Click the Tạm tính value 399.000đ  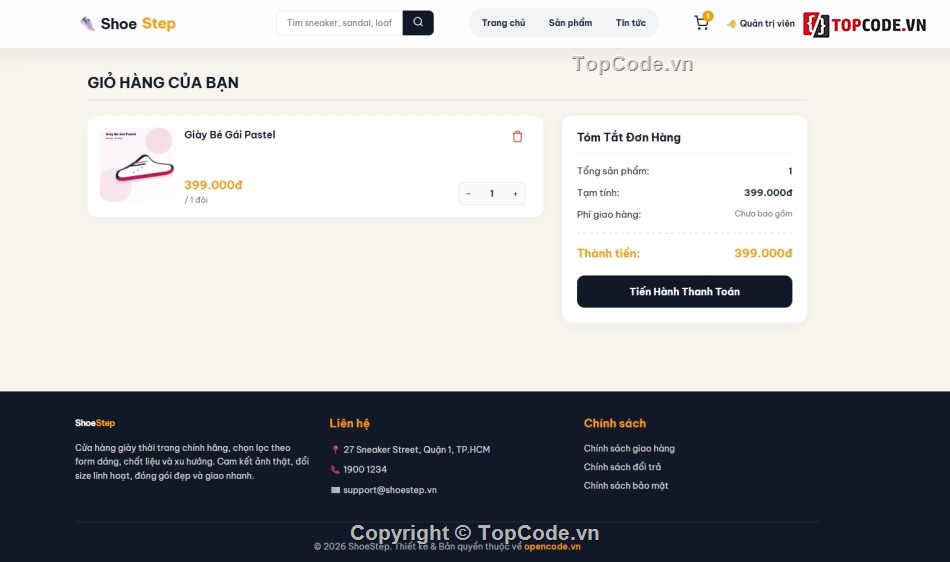(x=768, y=193)
